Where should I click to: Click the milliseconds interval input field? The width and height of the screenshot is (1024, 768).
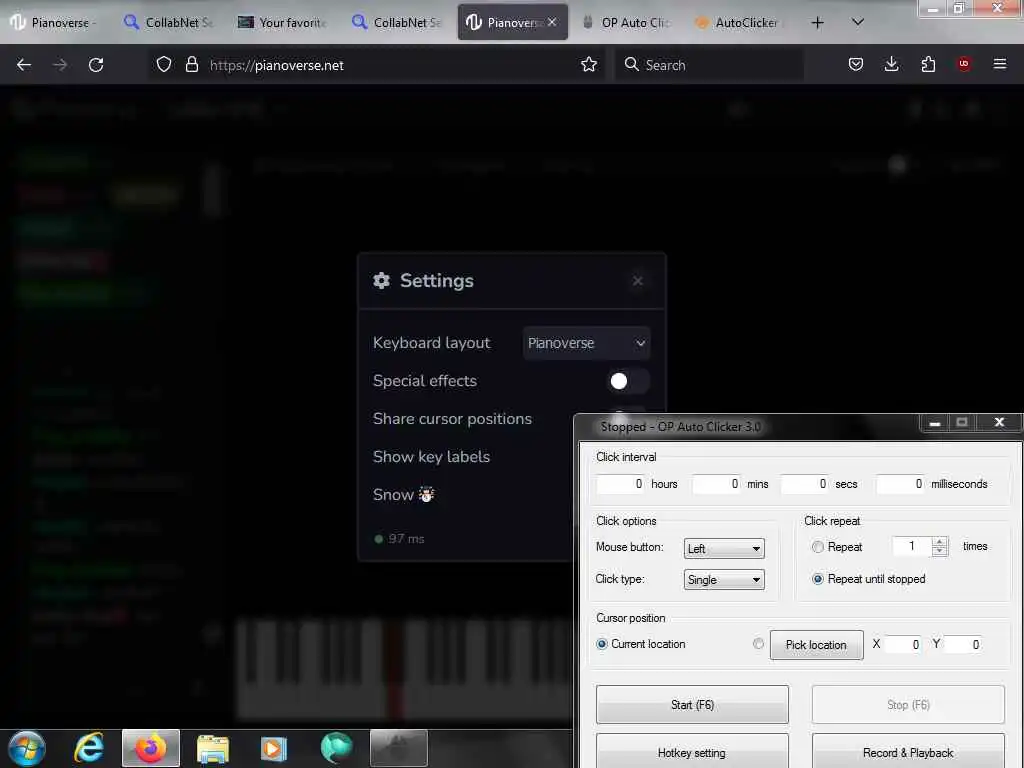coord(901,484)
